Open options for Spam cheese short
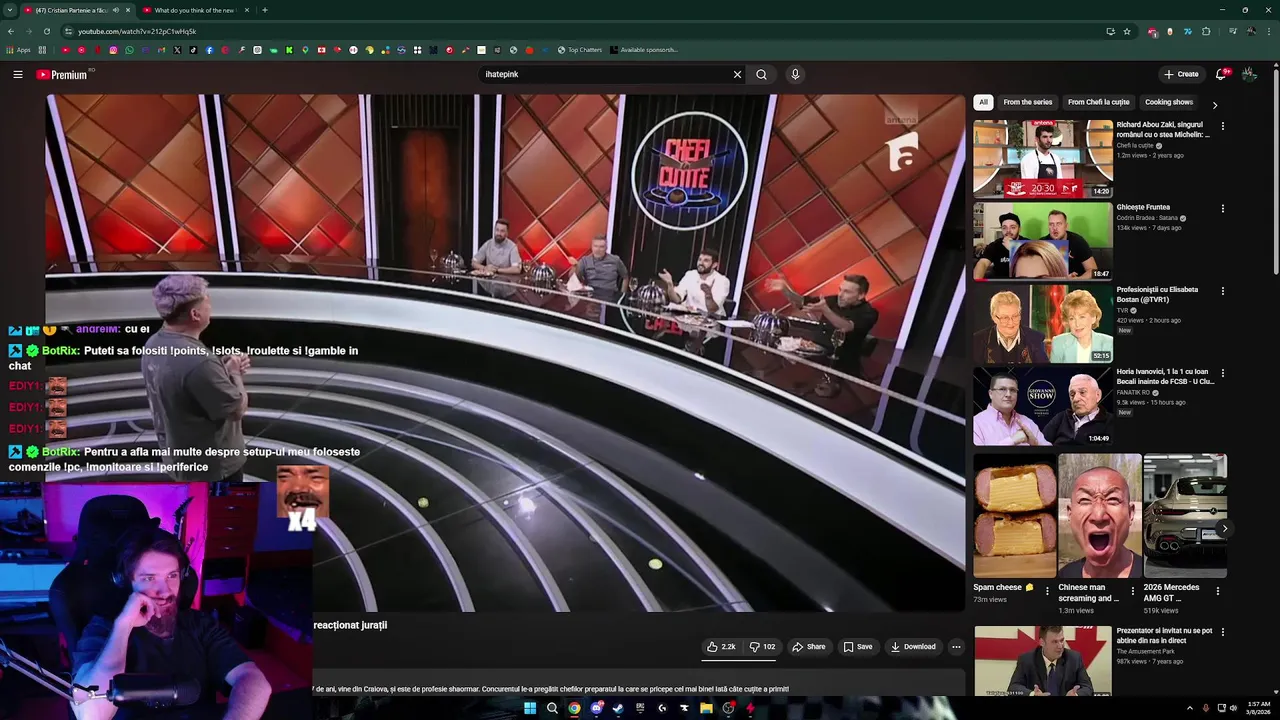Image resolution: width=1280 pixels, height=720 pixels. [1048, 591]
